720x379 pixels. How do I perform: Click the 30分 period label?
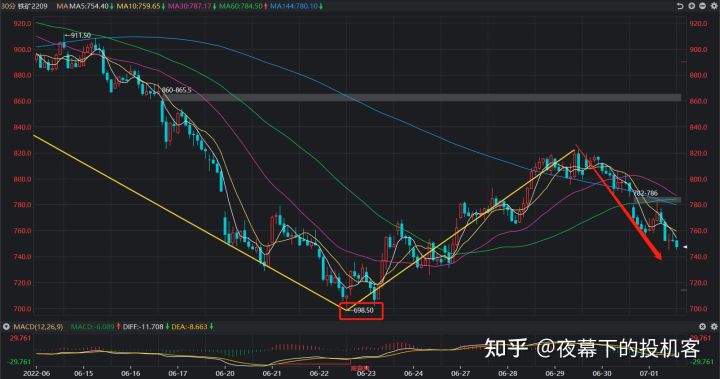(x=6, y=6)
